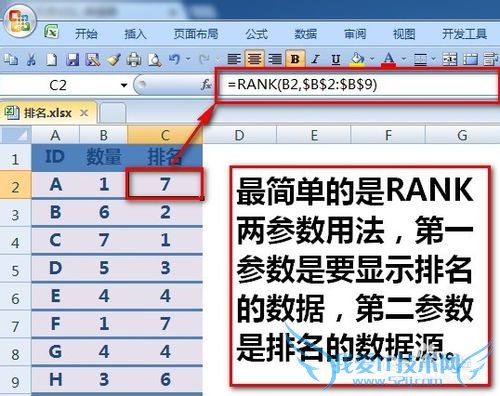
Task: Open the 视图 ribbon tab
Action: point(404,34)
